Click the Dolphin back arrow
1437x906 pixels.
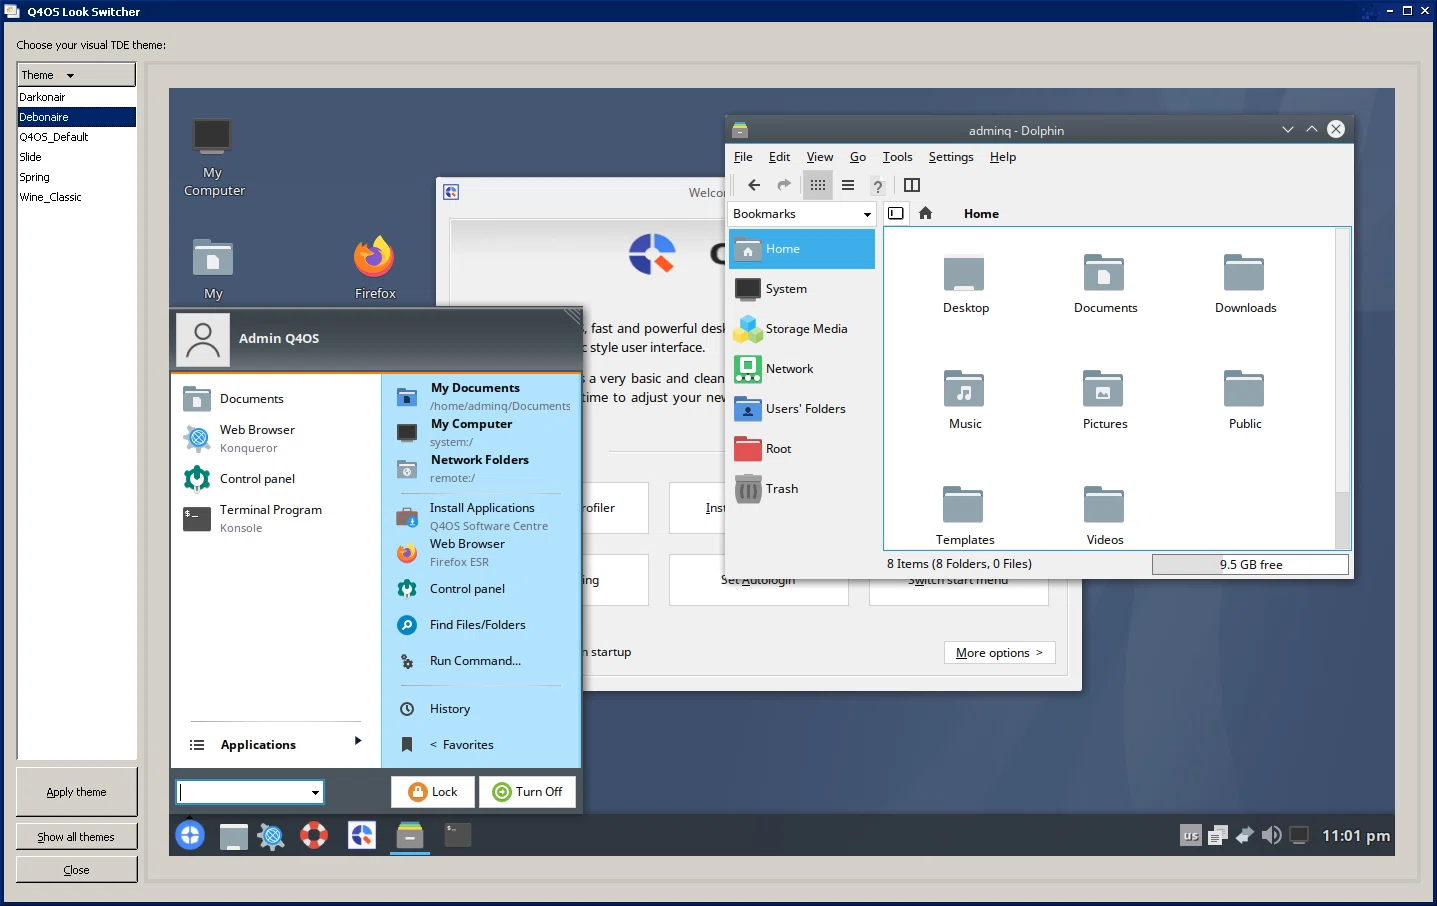[x=754, y=185]
